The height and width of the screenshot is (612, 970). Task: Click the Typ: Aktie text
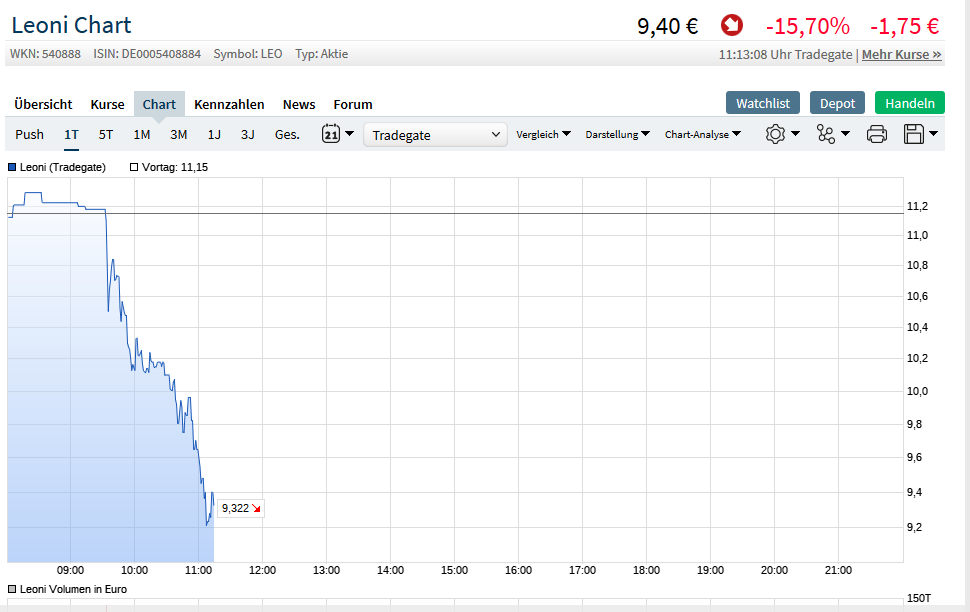322,54
